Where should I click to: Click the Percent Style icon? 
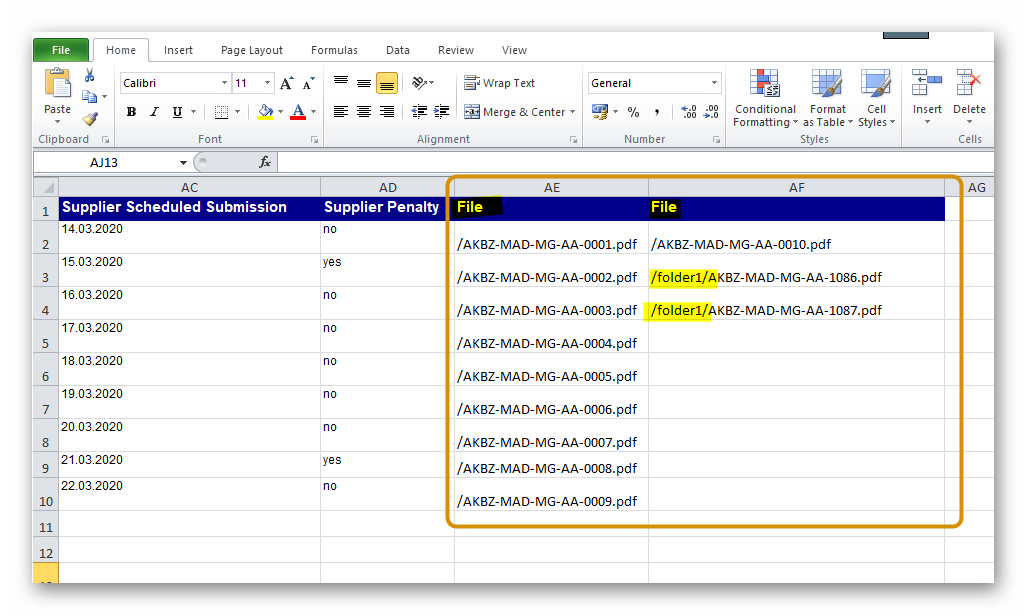tap(634, 112)
